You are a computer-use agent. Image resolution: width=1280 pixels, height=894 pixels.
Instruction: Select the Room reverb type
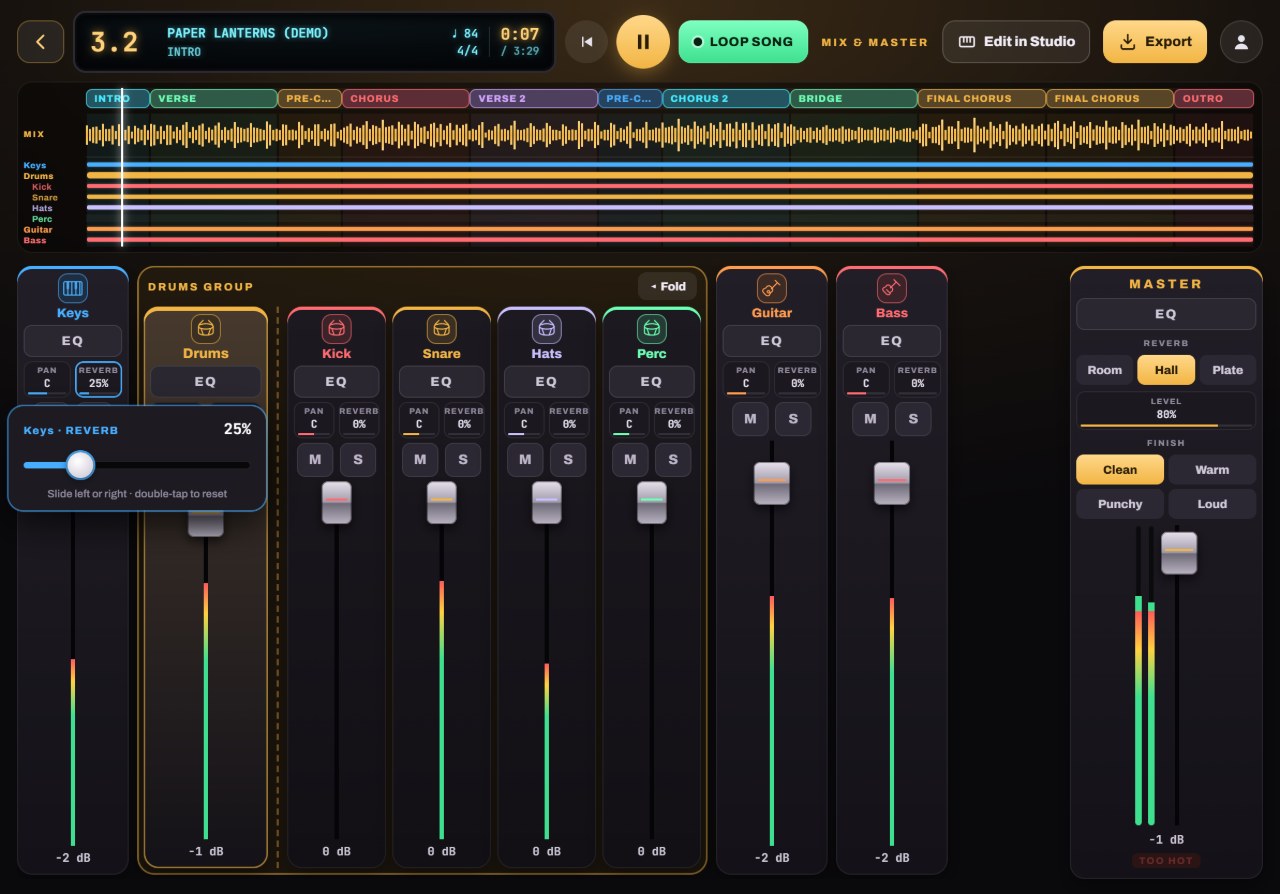point(1105,370)
